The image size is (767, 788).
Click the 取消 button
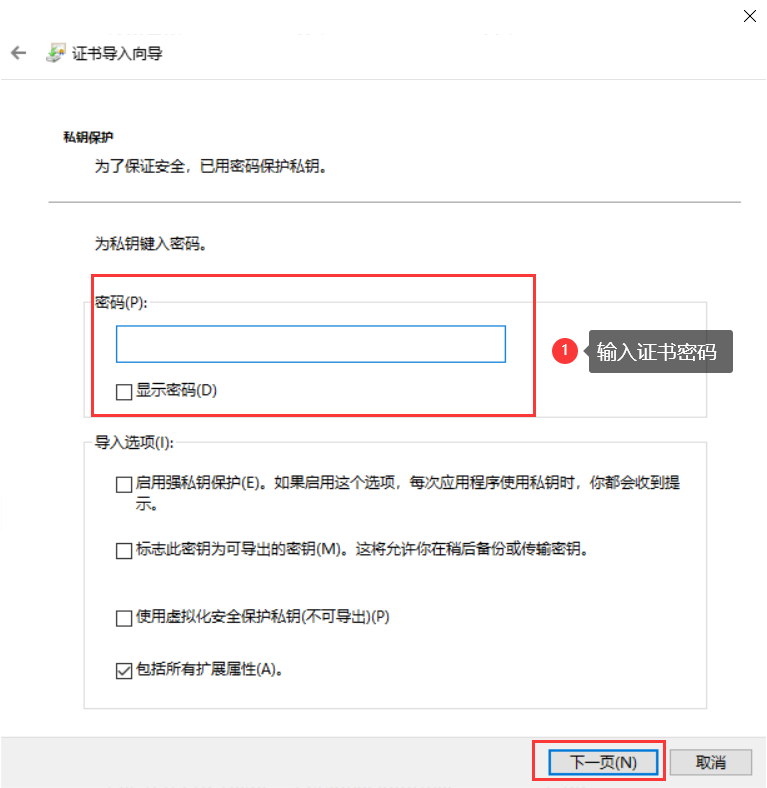click(711, 762)
